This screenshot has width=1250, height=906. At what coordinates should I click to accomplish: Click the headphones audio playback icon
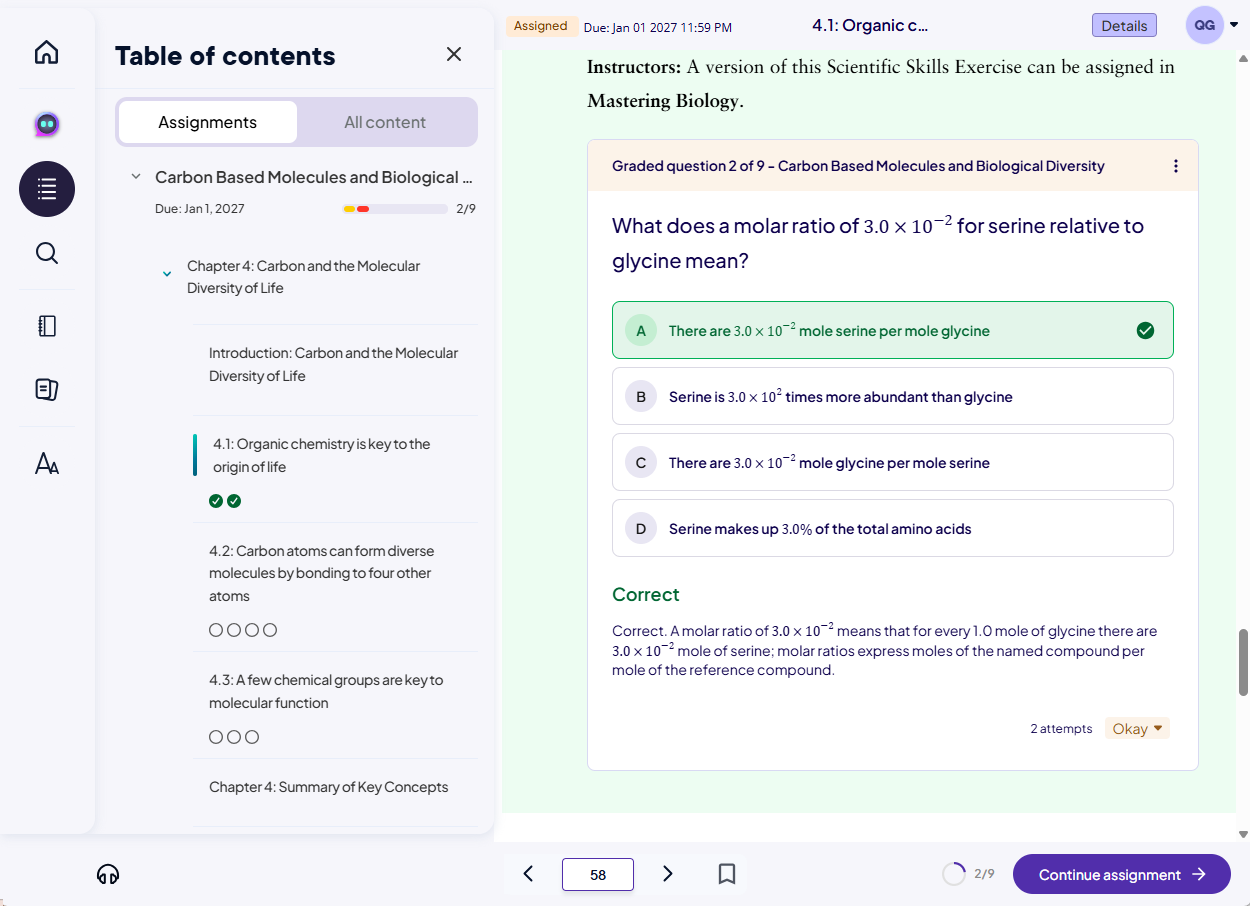click(x=108, y=875)
